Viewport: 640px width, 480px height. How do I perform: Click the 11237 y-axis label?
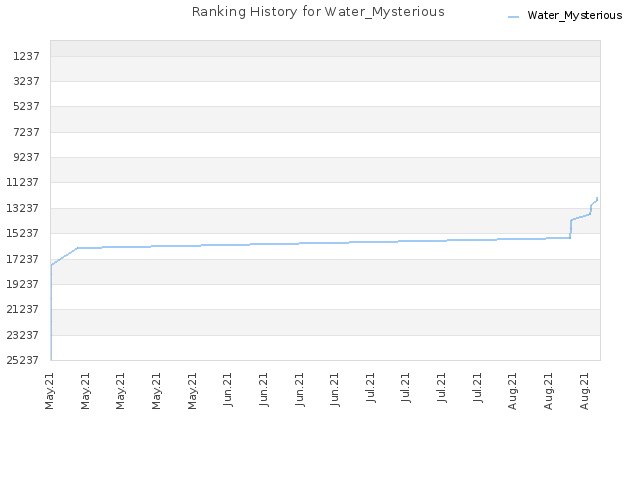pos(23,182)
